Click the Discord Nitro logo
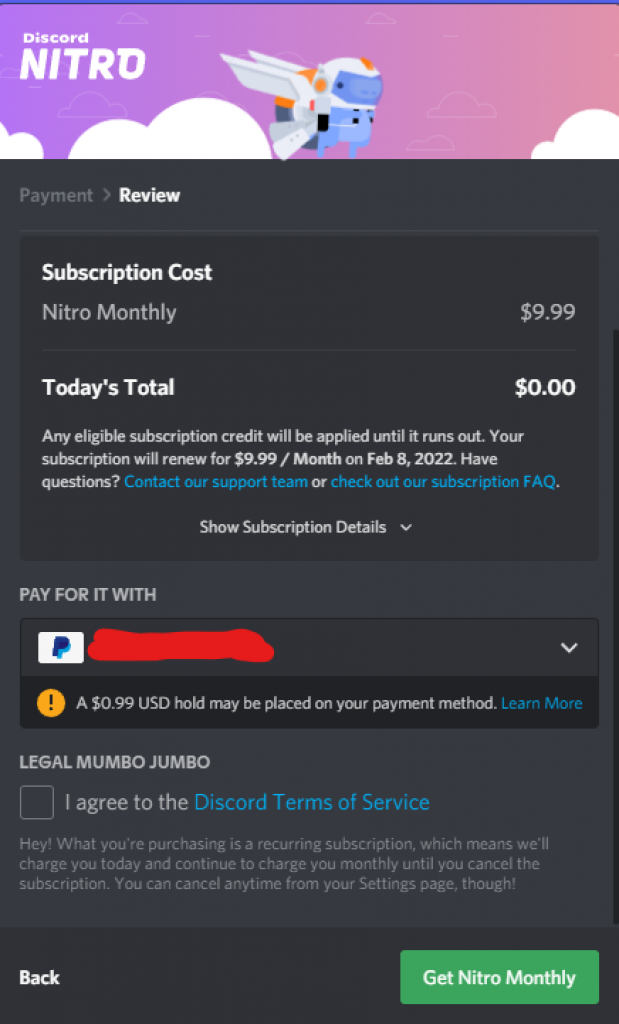 82,57
